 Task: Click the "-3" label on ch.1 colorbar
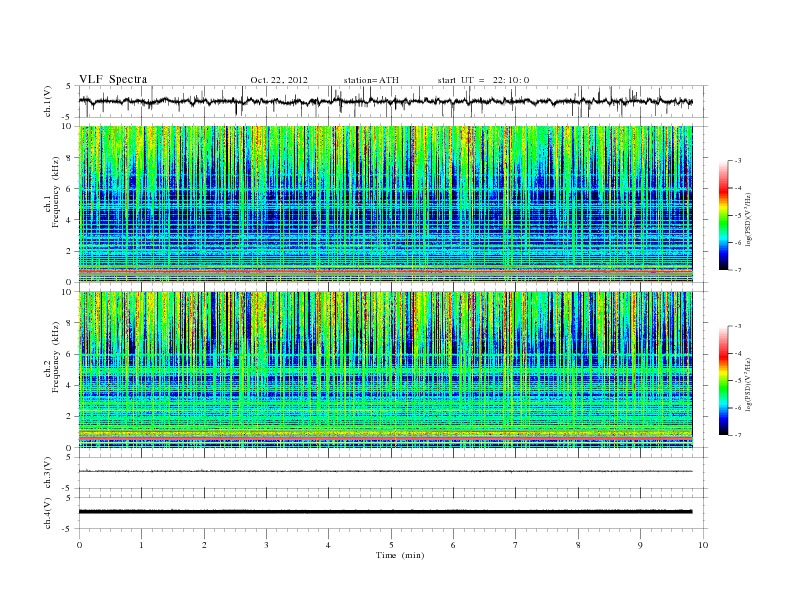(x=738, y=161)
